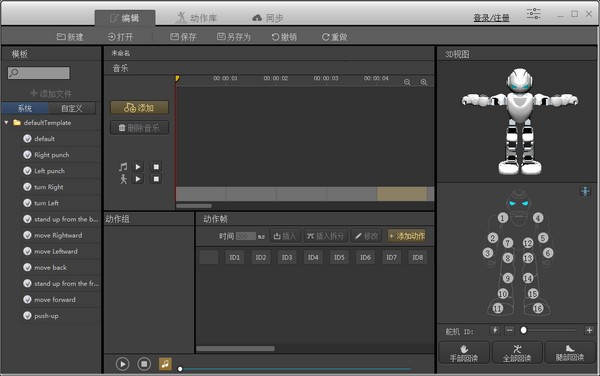
Task: Play the music track preview
Action: pos(138,167)
